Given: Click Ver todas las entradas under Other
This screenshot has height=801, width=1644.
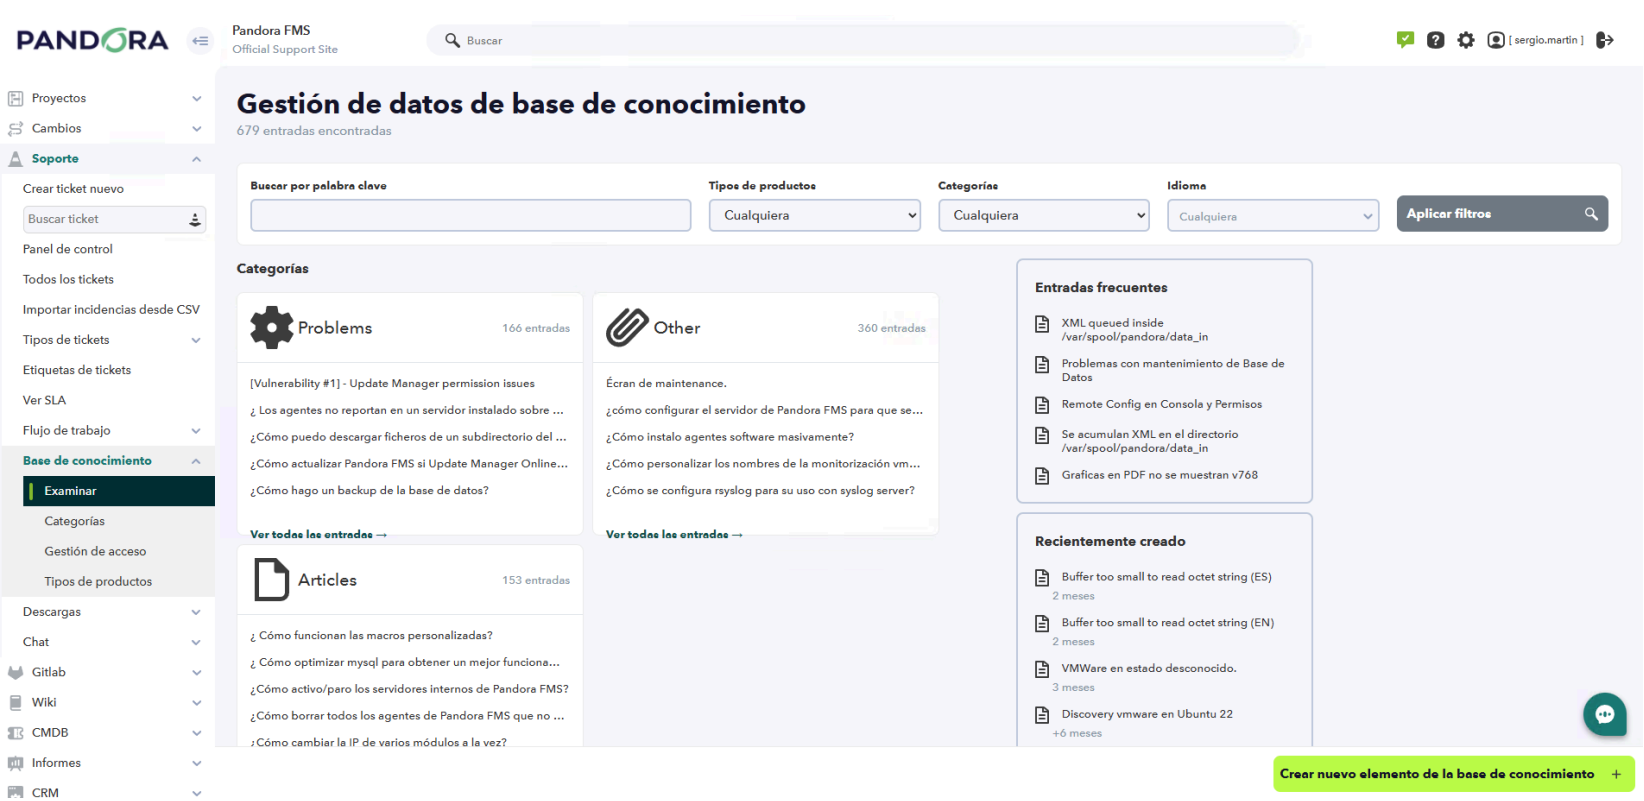Looking at the screenshot, I should (674, 535).
